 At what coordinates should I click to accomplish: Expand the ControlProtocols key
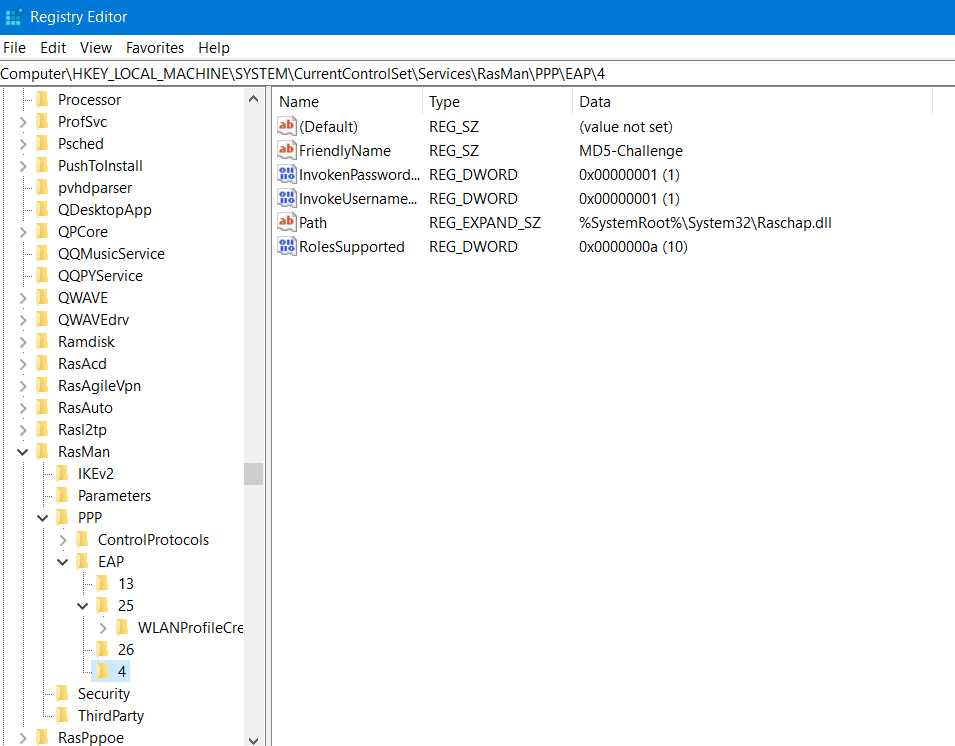pyautogui.click(x=63, y=540)
